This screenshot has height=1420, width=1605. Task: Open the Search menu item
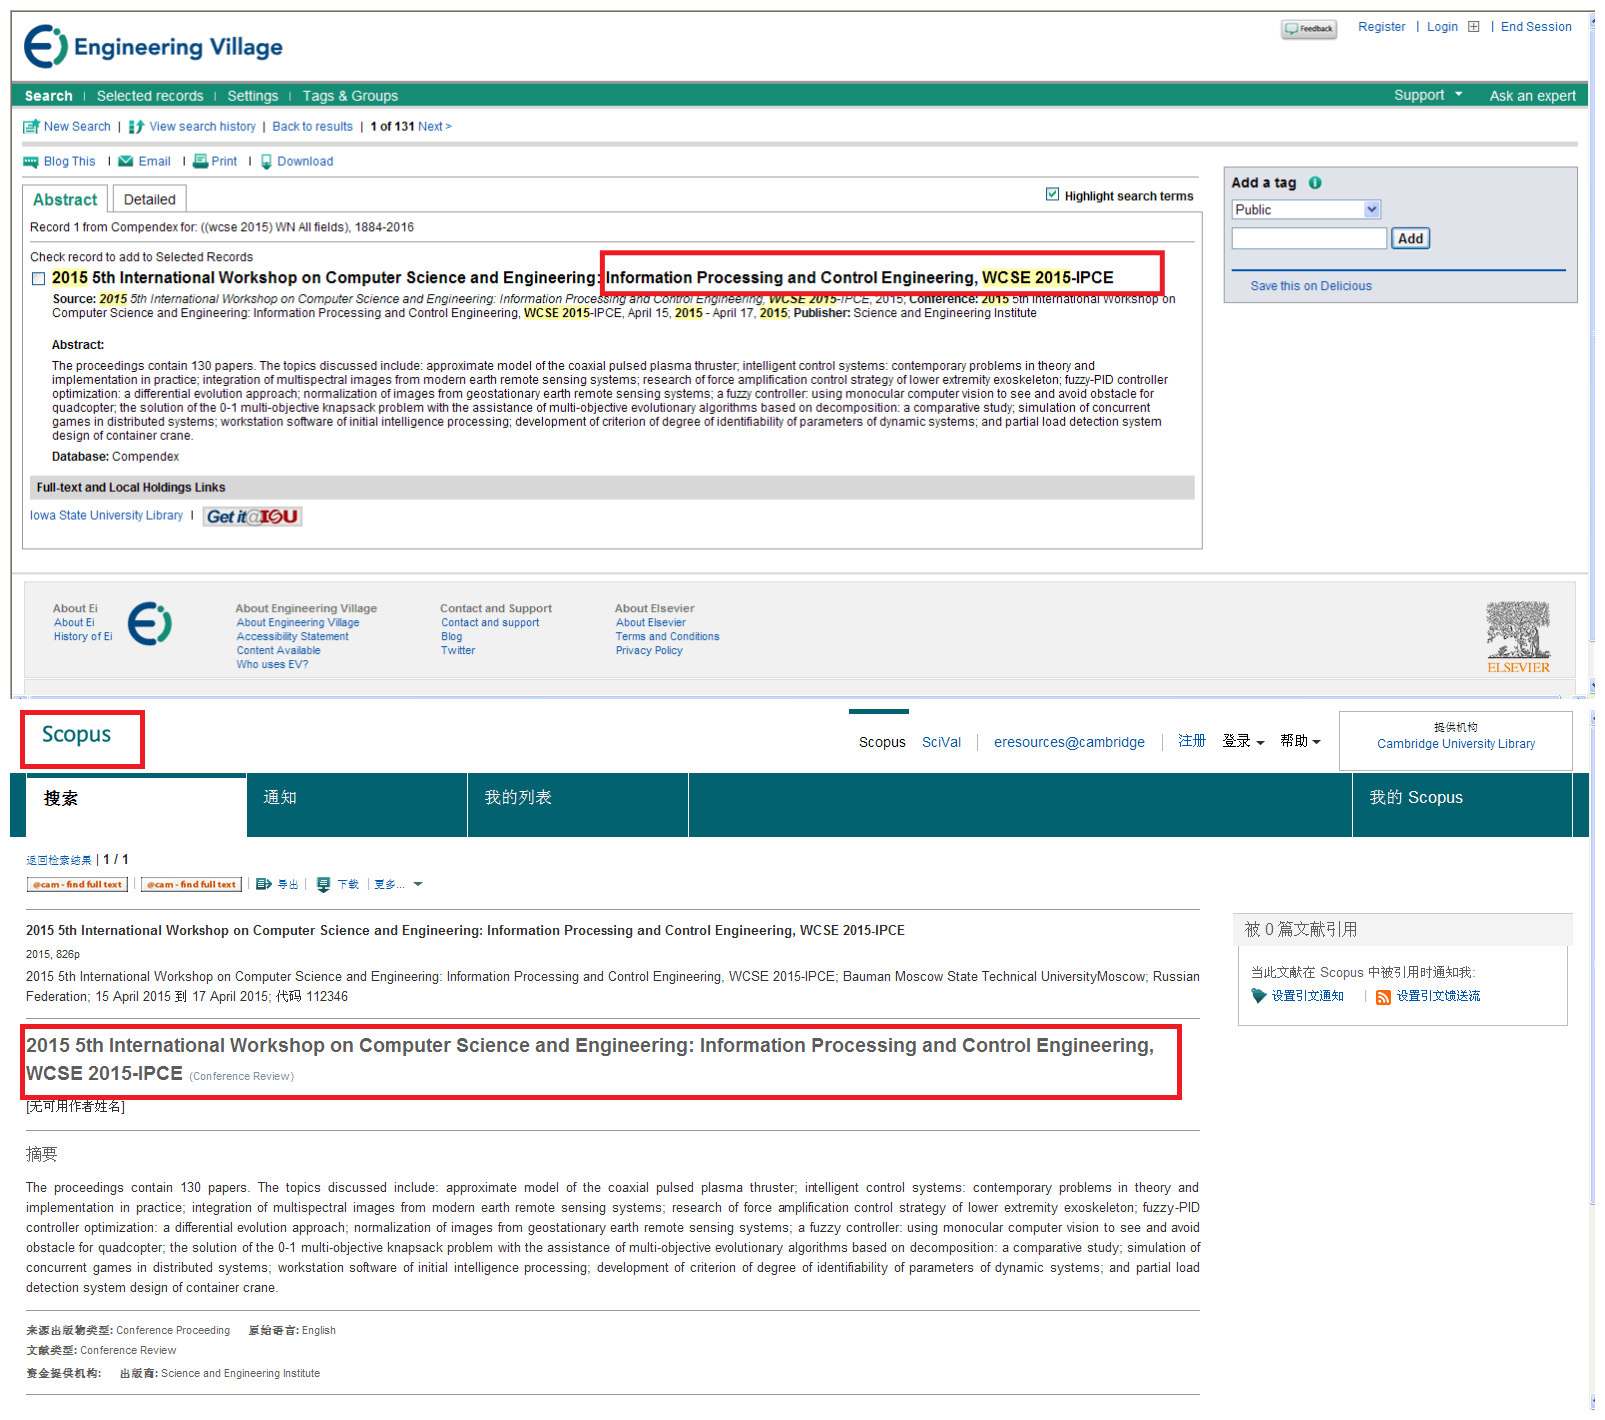pos(49,96)
